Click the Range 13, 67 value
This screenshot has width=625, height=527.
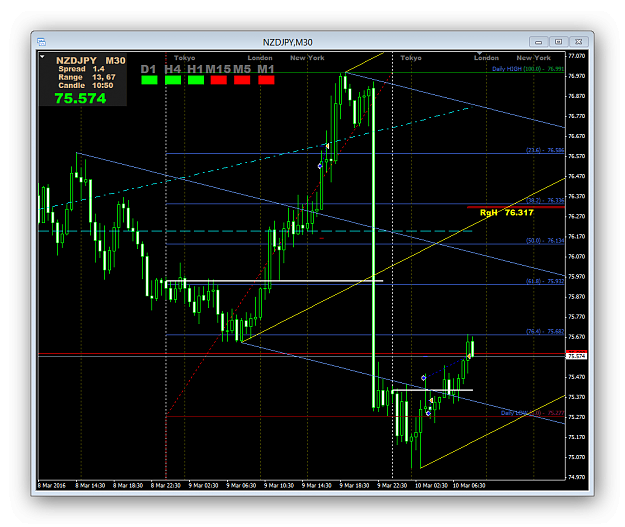tap(104, 77)
